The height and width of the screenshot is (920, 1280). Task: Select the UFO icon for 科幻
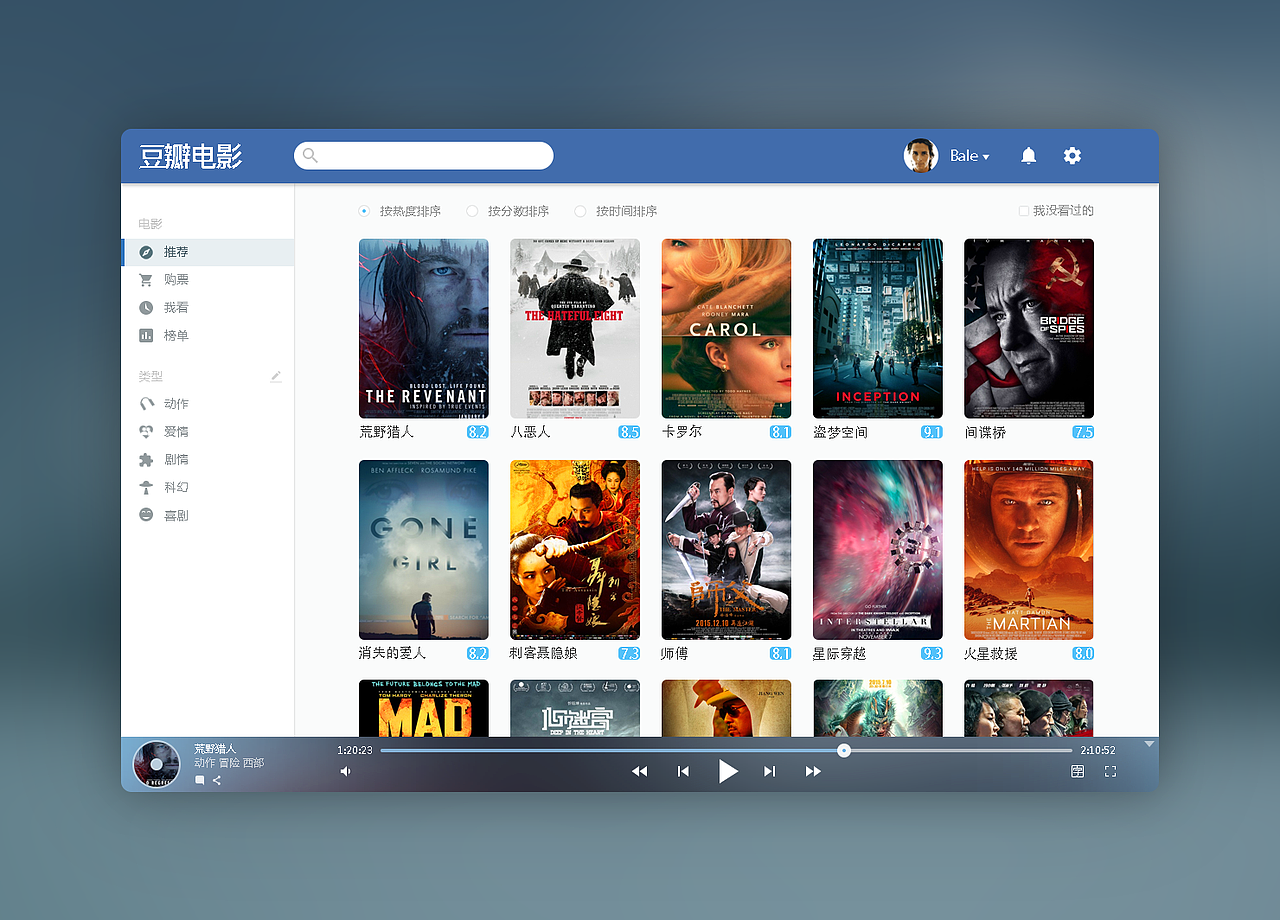click(x=146, y=488)
